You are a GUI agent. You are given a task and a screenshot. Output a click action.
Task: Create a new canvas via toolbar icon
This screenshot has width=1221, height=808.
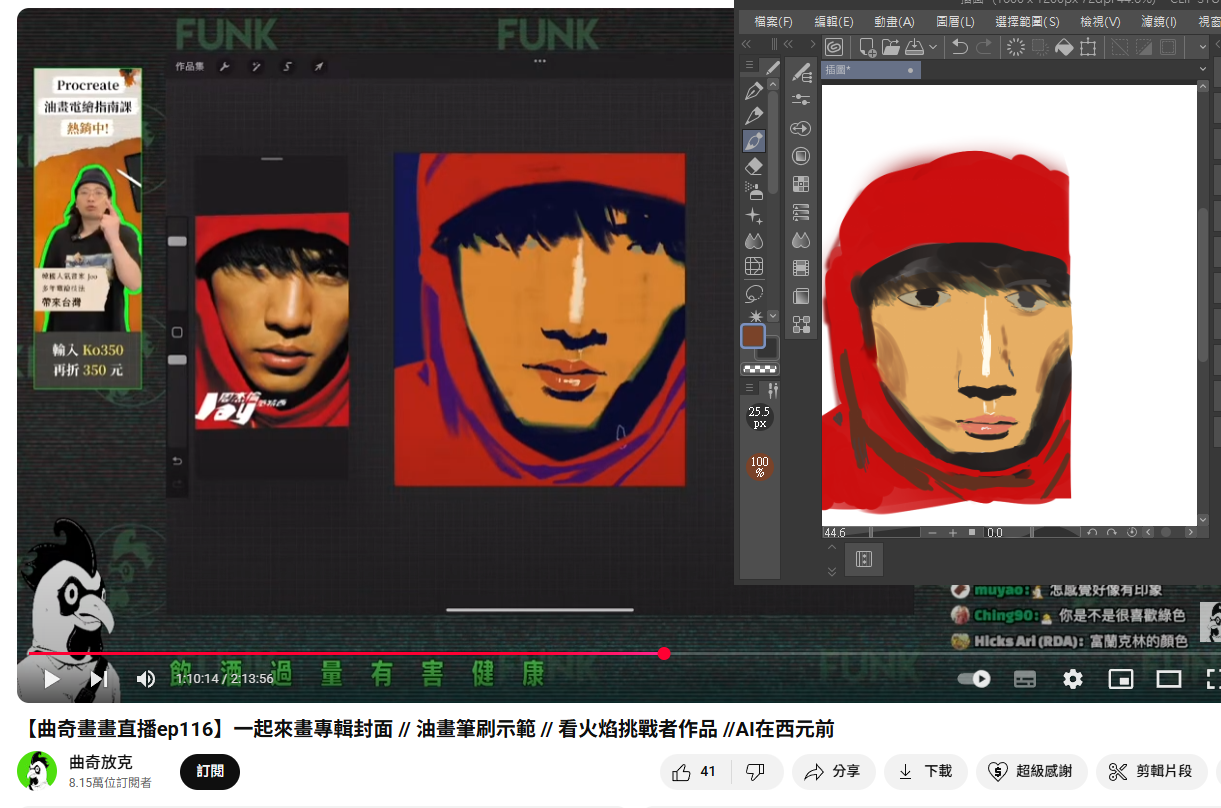867,47
